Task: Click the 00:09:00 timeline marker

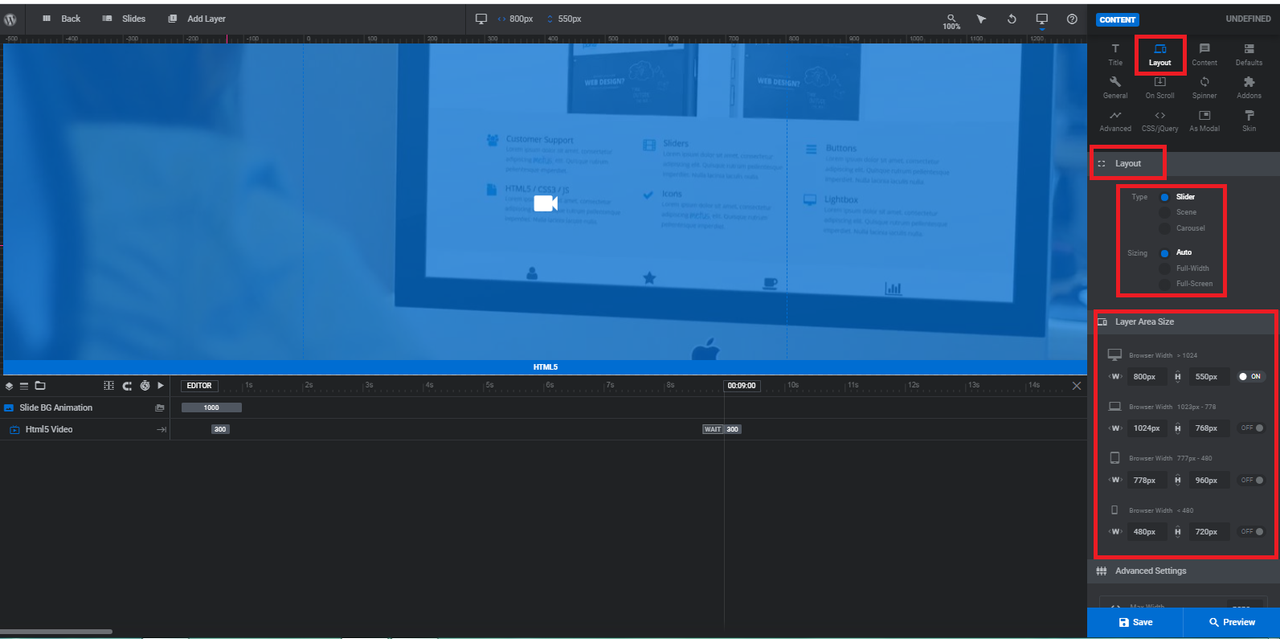Action: point(741,386)
